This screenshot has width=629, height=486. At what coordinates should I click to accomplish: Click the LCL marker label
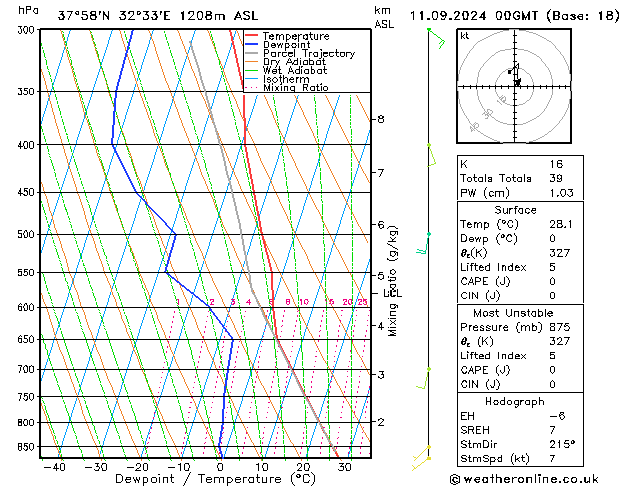click(392, 293)
